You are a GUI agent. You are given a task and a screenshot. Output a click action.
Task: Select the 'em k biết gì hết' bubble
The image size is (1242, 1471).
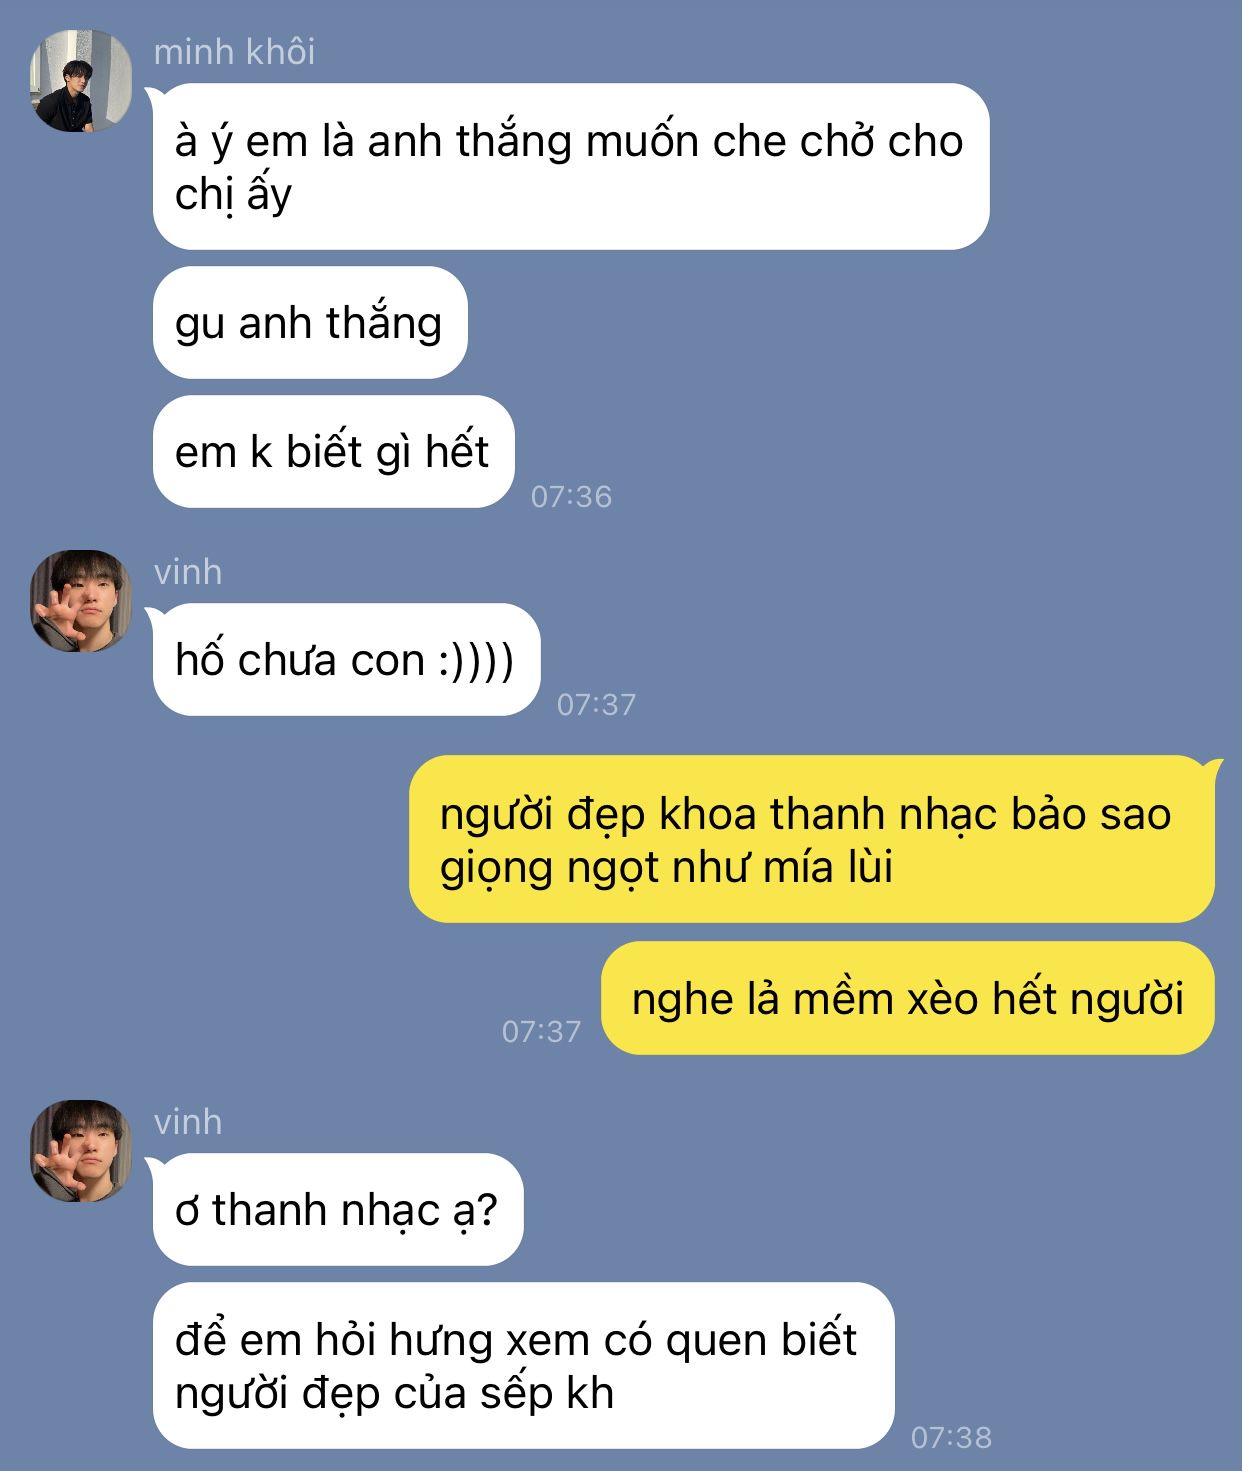[x=333, y=452]
